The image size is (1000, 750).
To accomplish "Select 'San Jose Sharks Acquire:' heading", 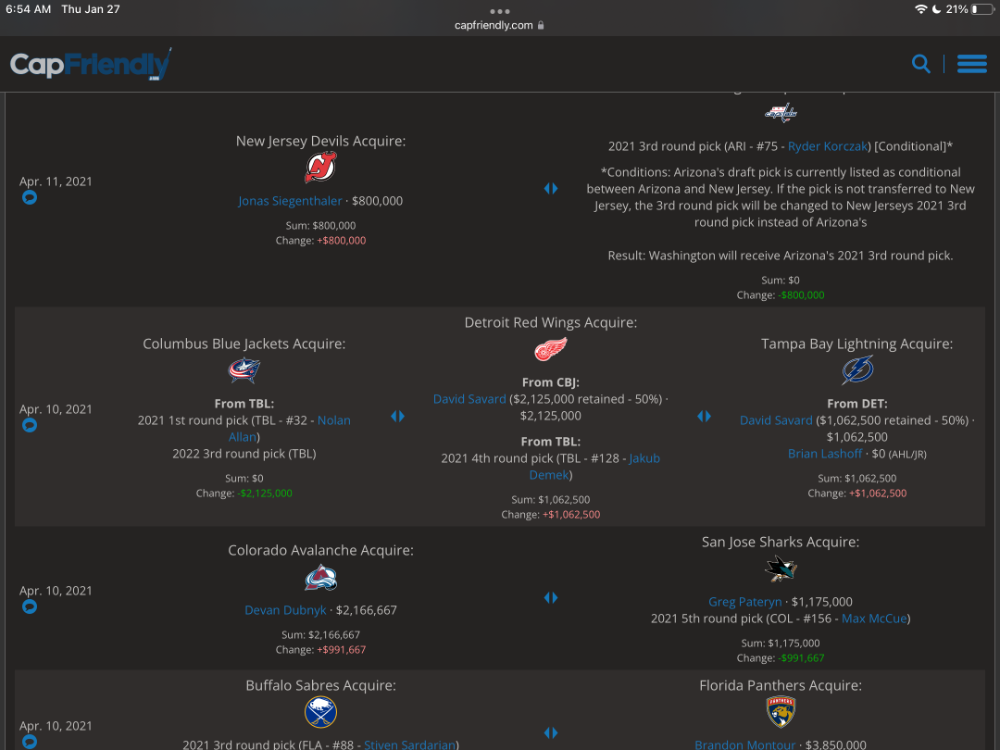I will pyautogui.click(x=780, y=542).
